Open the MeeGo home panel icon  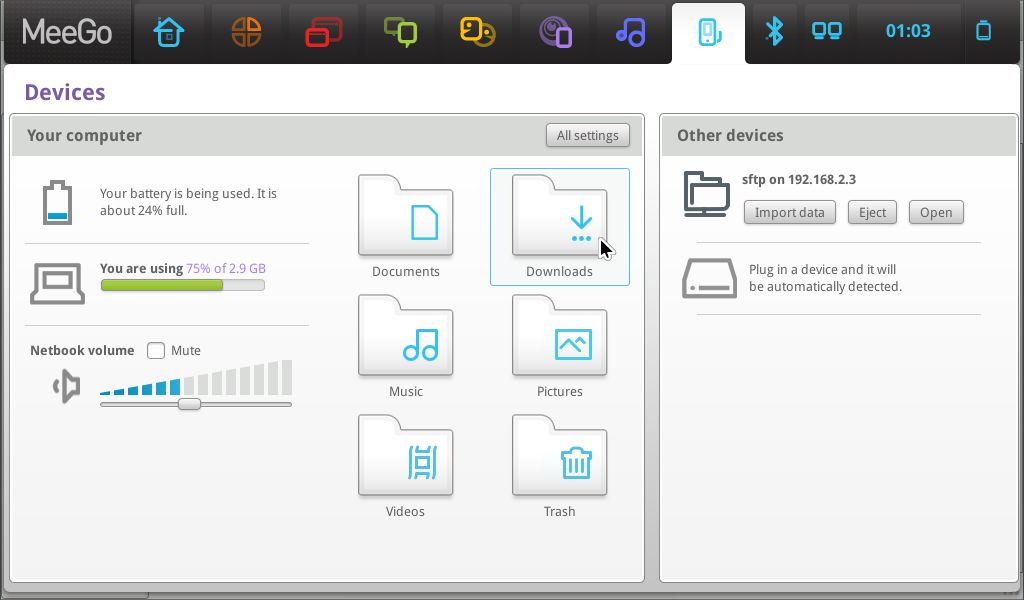tap(168, 32)
